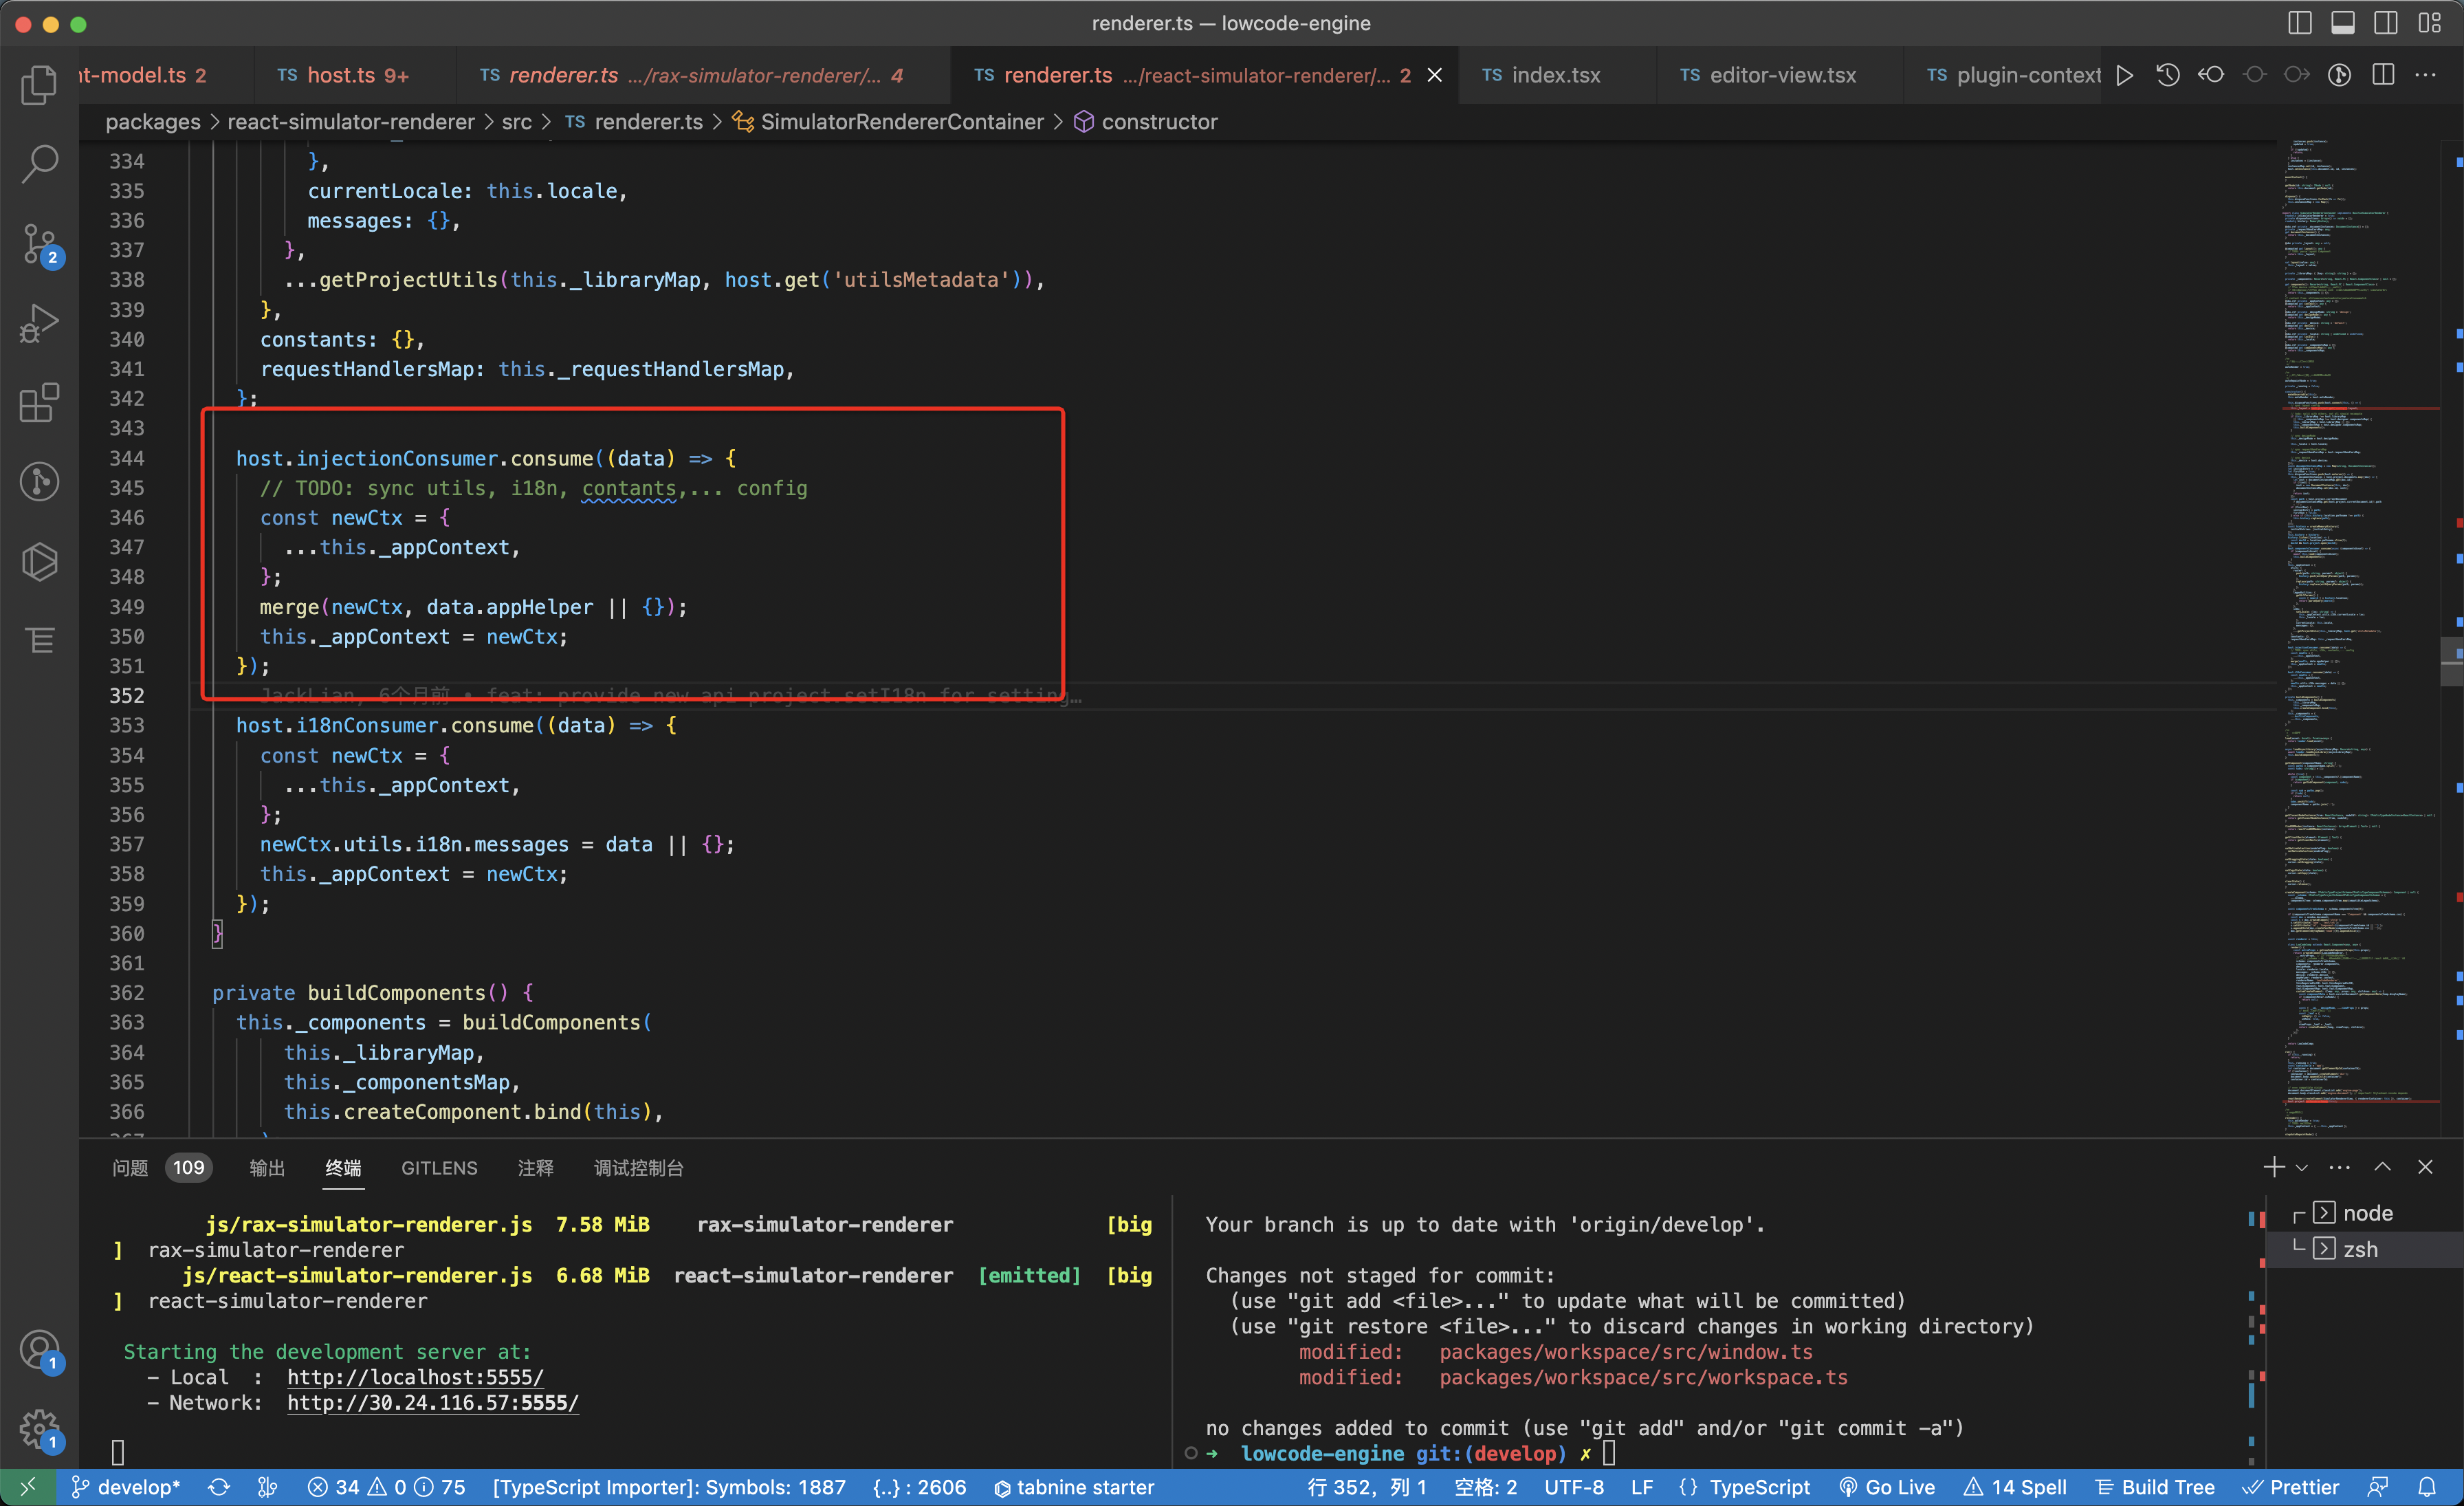The height and width of the screenshot is (1506, 2464).
Task: Open the Run and Debug view
Action: point(40,322)
